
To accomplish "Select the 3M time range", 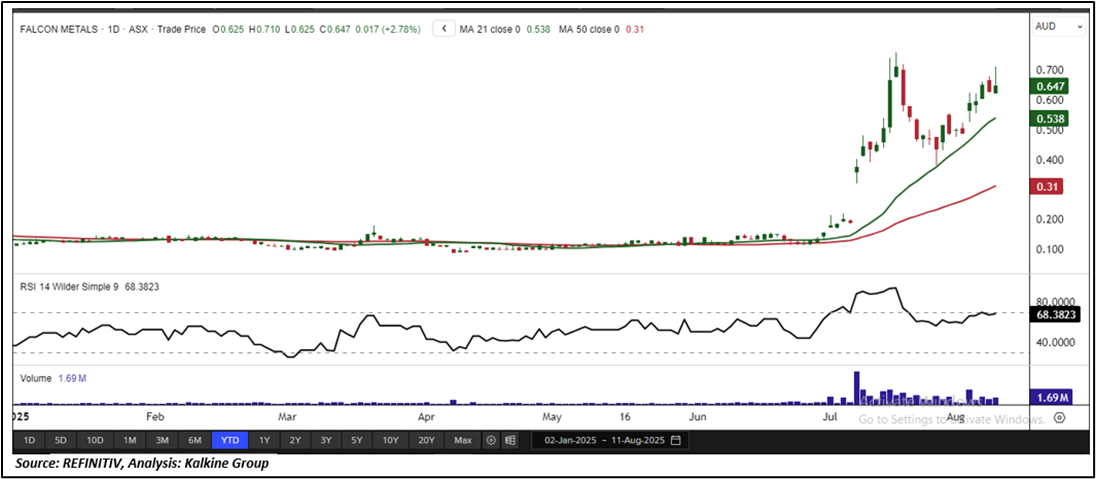I will 162,441.
